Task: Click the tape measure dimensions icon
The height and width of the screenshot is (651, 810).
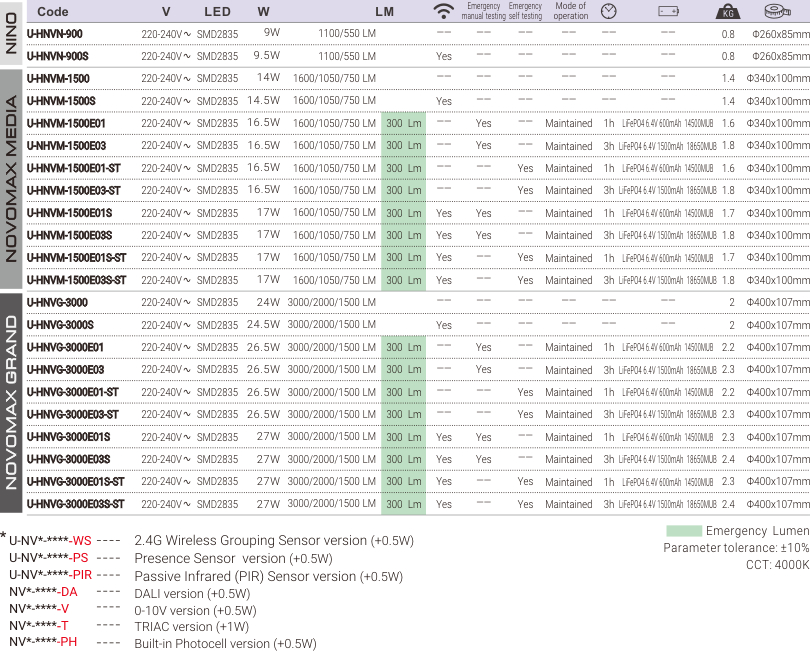Action: [x=777, y=11]
